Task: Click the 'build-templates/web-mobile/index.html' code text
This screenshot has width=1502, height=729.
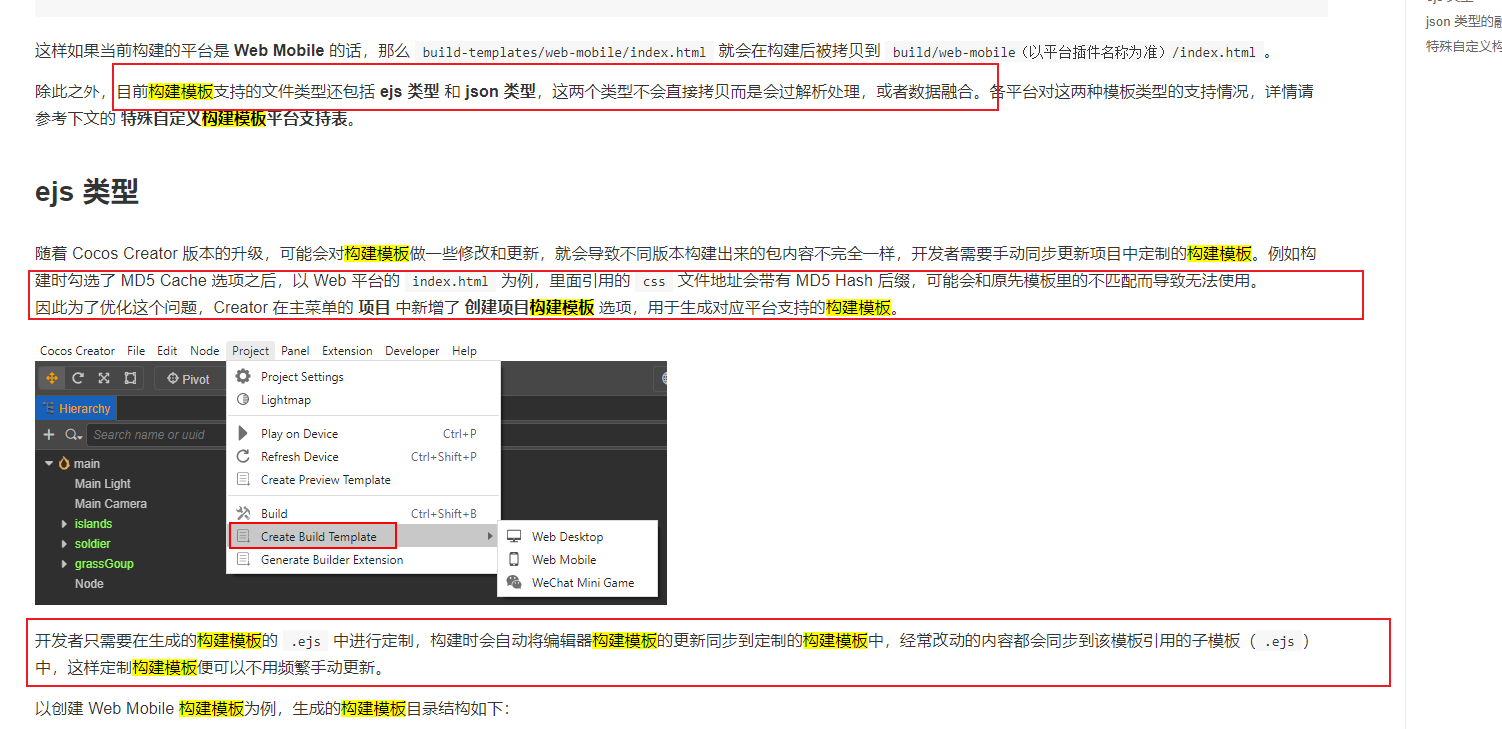Action: pyautogui.click(x=564, y=53)
